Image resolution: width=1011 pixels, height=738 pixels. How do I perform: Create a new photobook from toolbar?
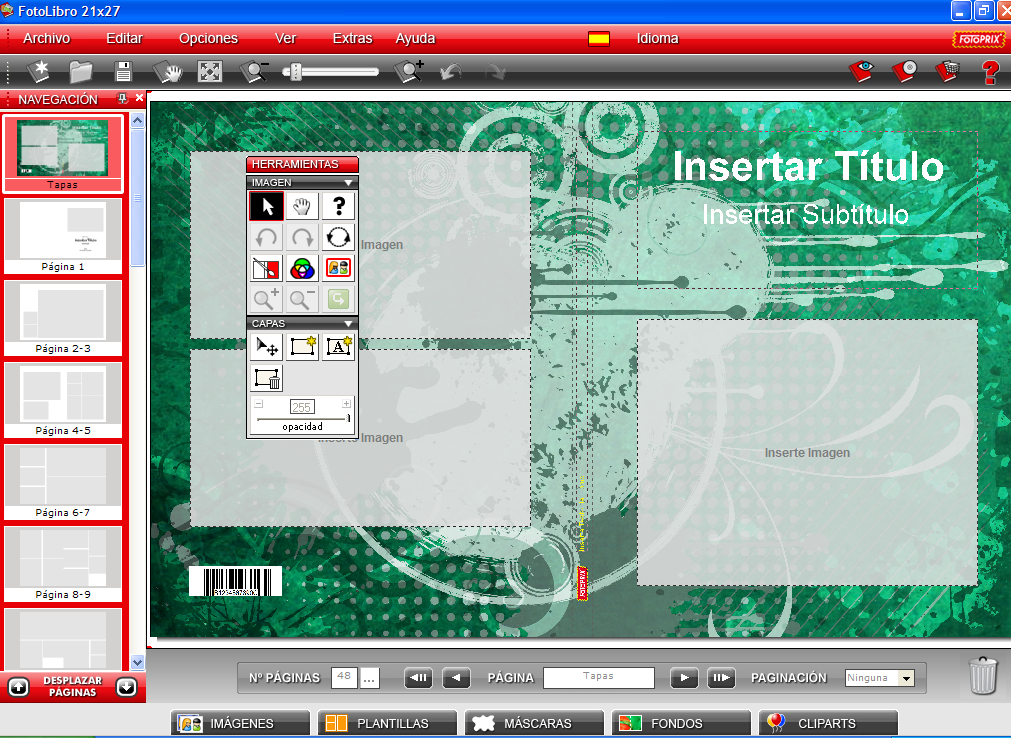click(39, 72)
